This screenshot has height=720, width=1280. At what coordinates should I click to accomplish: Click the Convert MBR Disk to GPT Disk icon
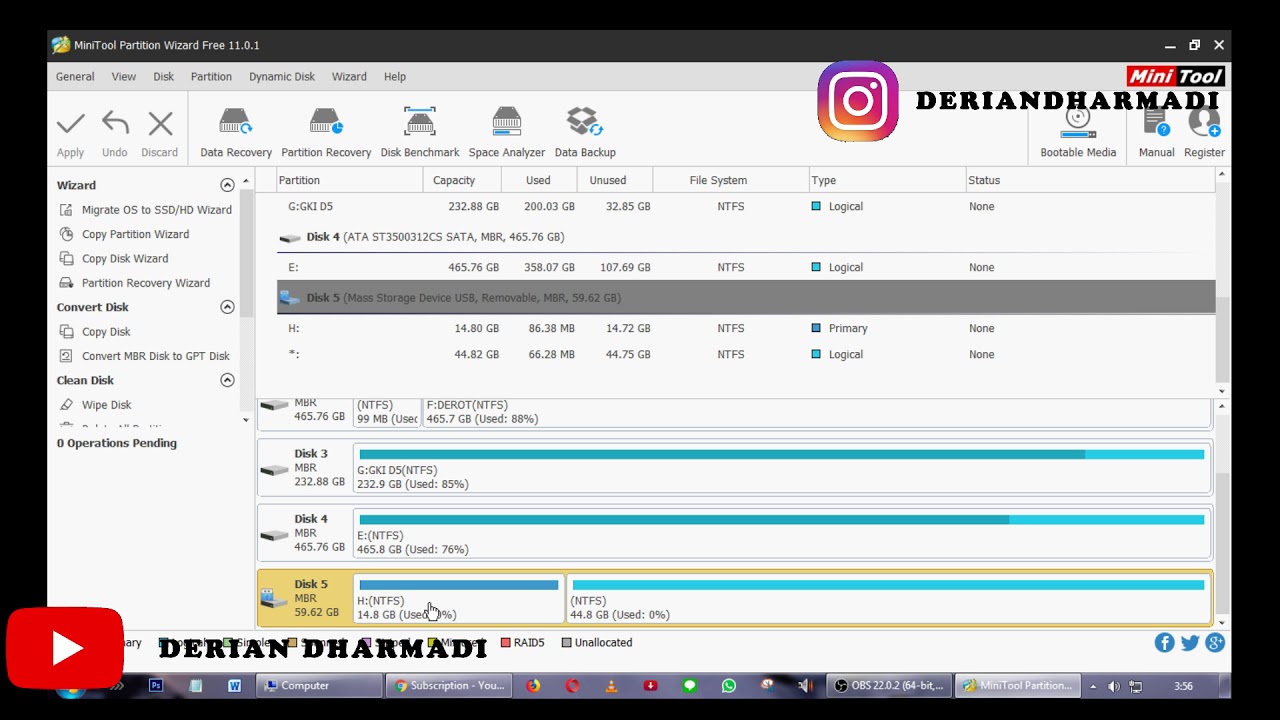pyautogui.click(x=66, y=356)
